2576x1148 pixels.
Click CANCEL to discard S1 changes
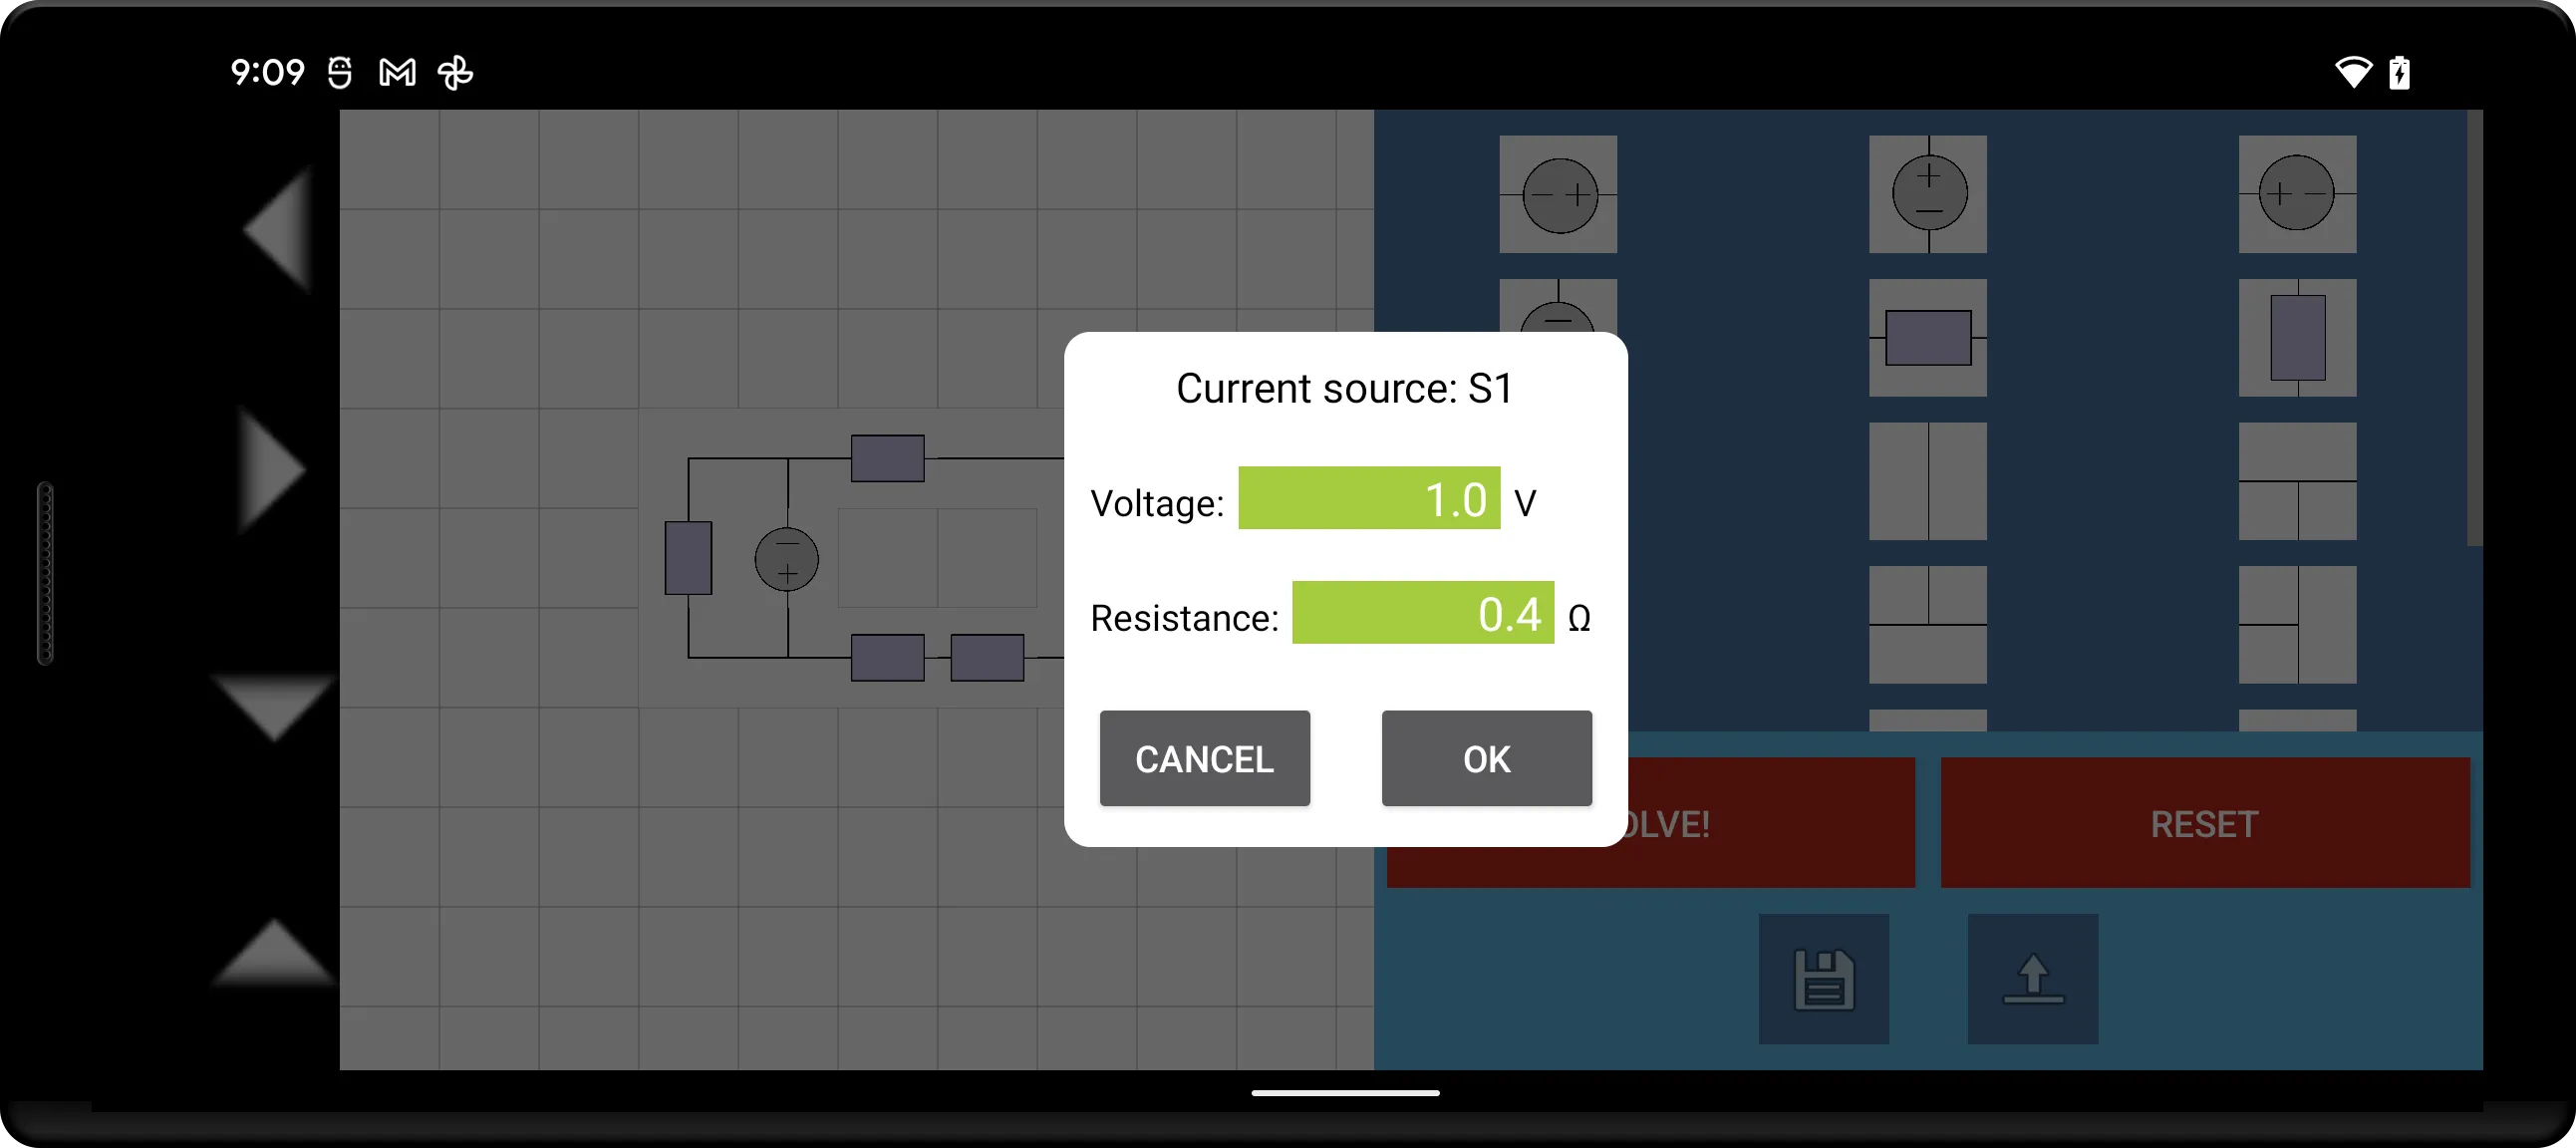(1204, 758)
